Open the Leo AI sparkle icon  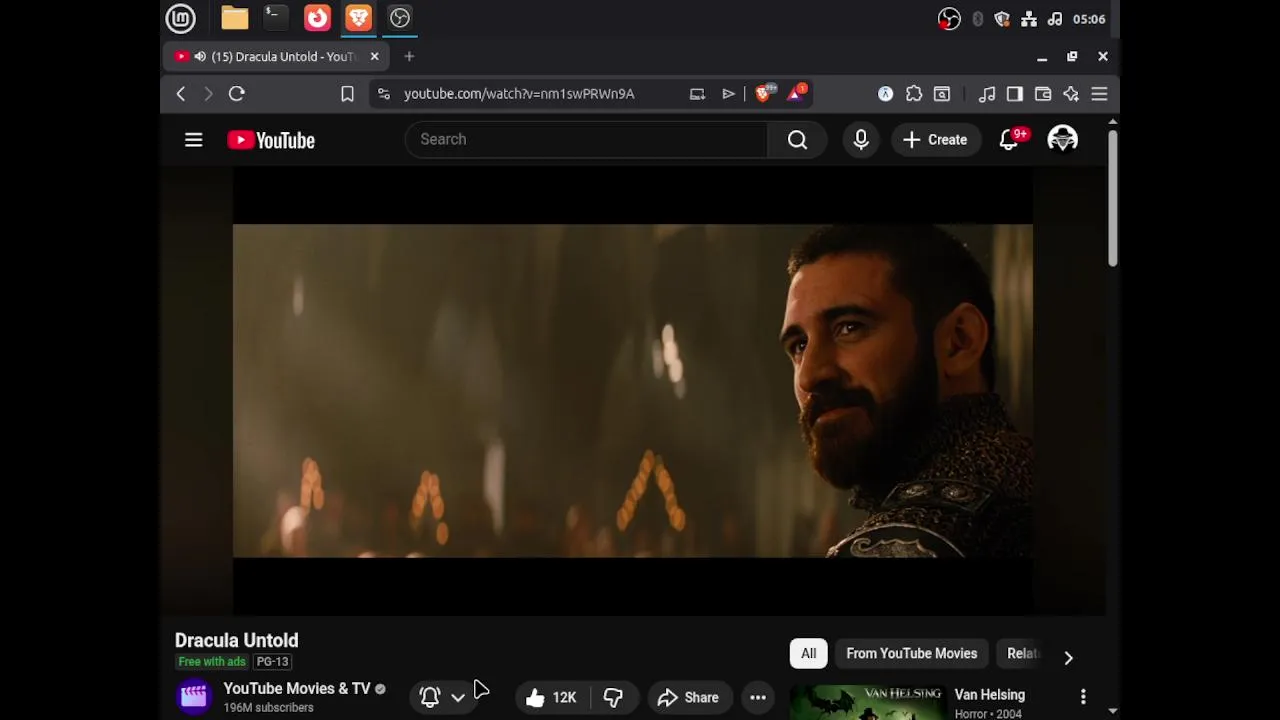coord(1071,94)
